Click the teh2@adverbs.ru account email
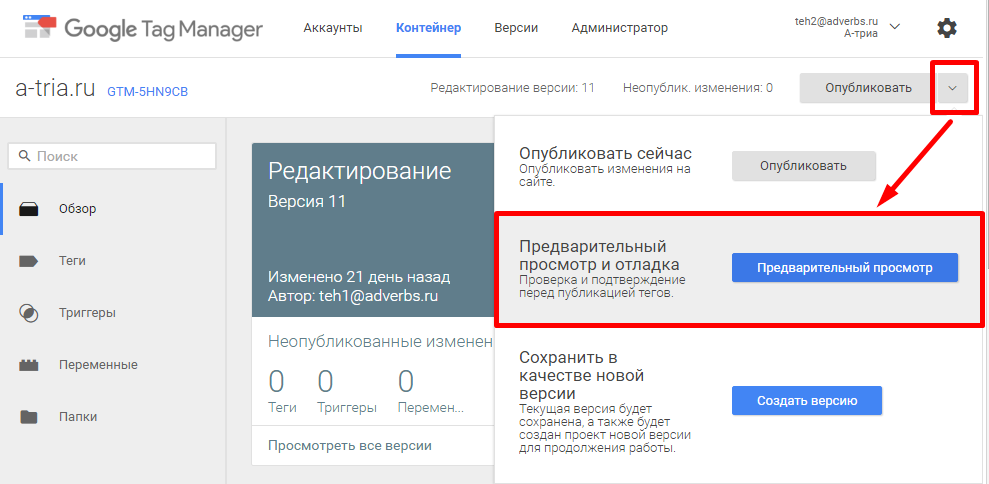989x484 pixels. tap(836, 21)
